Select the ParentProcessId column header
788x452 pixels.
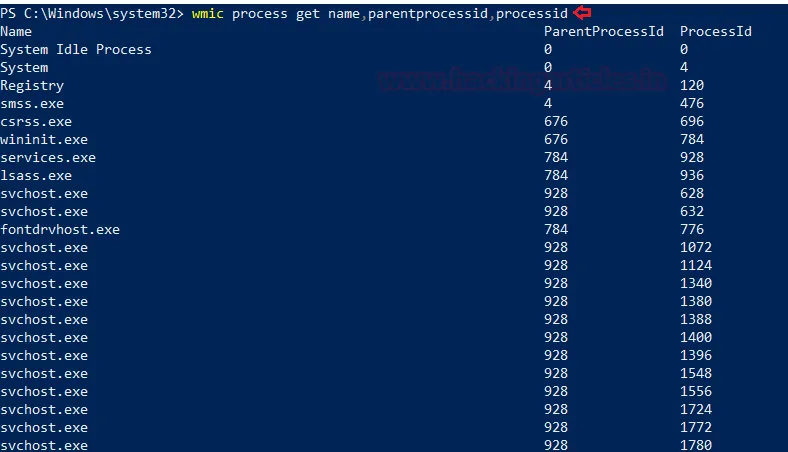point(604,31)
